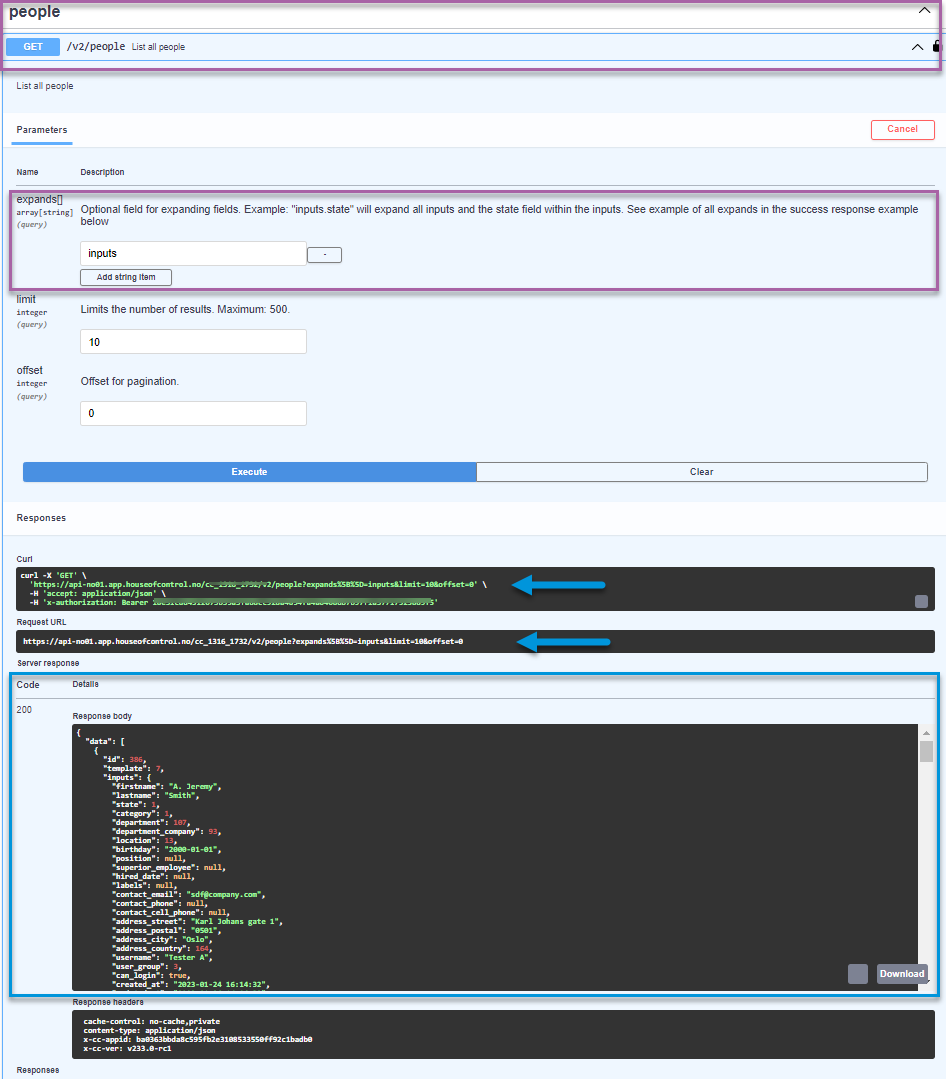The image size is (946, 1079).
Task: Focus the expands inputs text field
Action: tap(193, 253)
